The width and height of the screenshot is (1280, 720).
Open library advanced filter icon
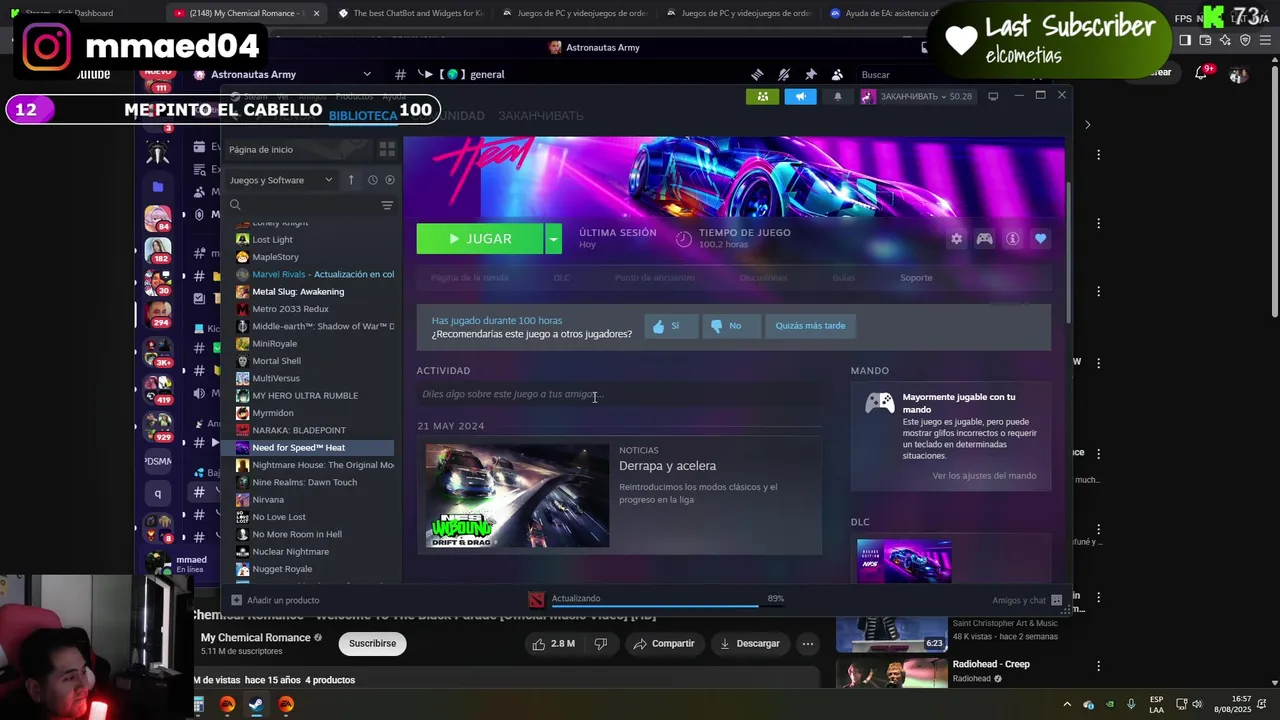387,205
